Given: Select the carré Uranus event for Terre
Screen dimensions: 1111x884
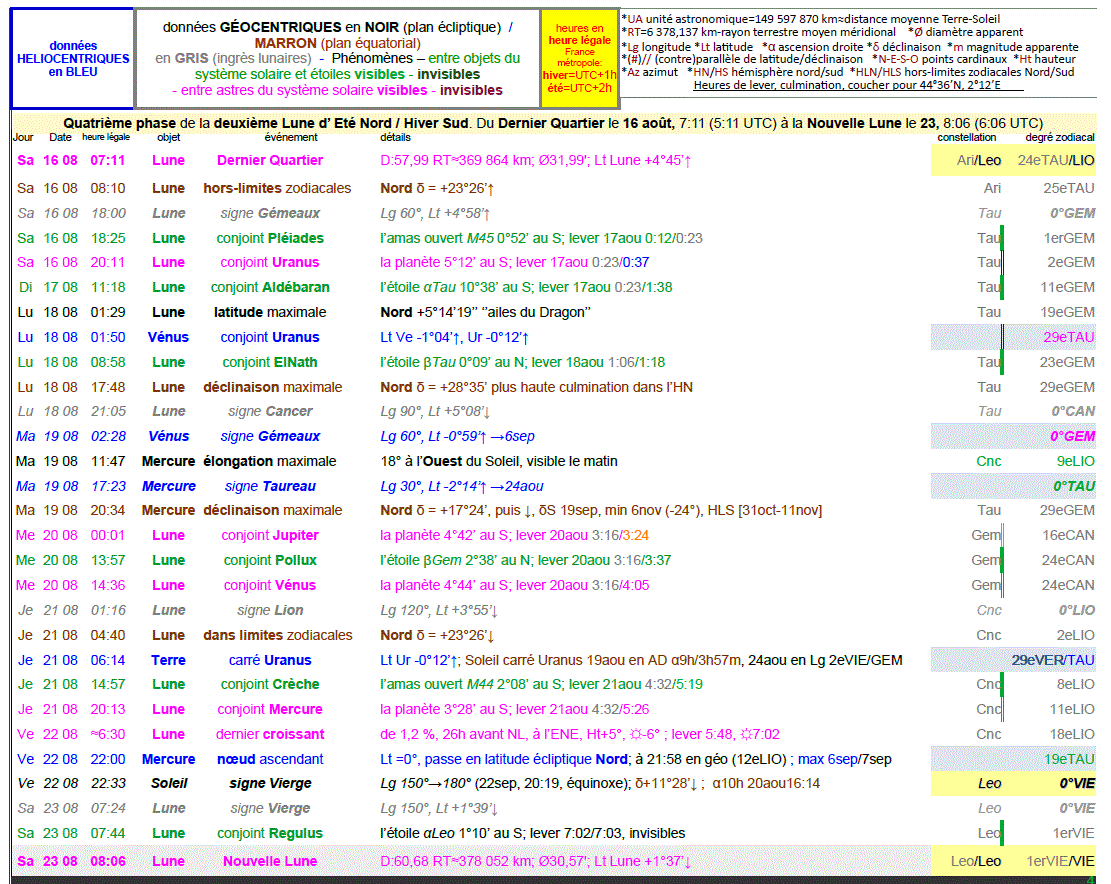Looking at the screenshot, I should coord(270,660).
